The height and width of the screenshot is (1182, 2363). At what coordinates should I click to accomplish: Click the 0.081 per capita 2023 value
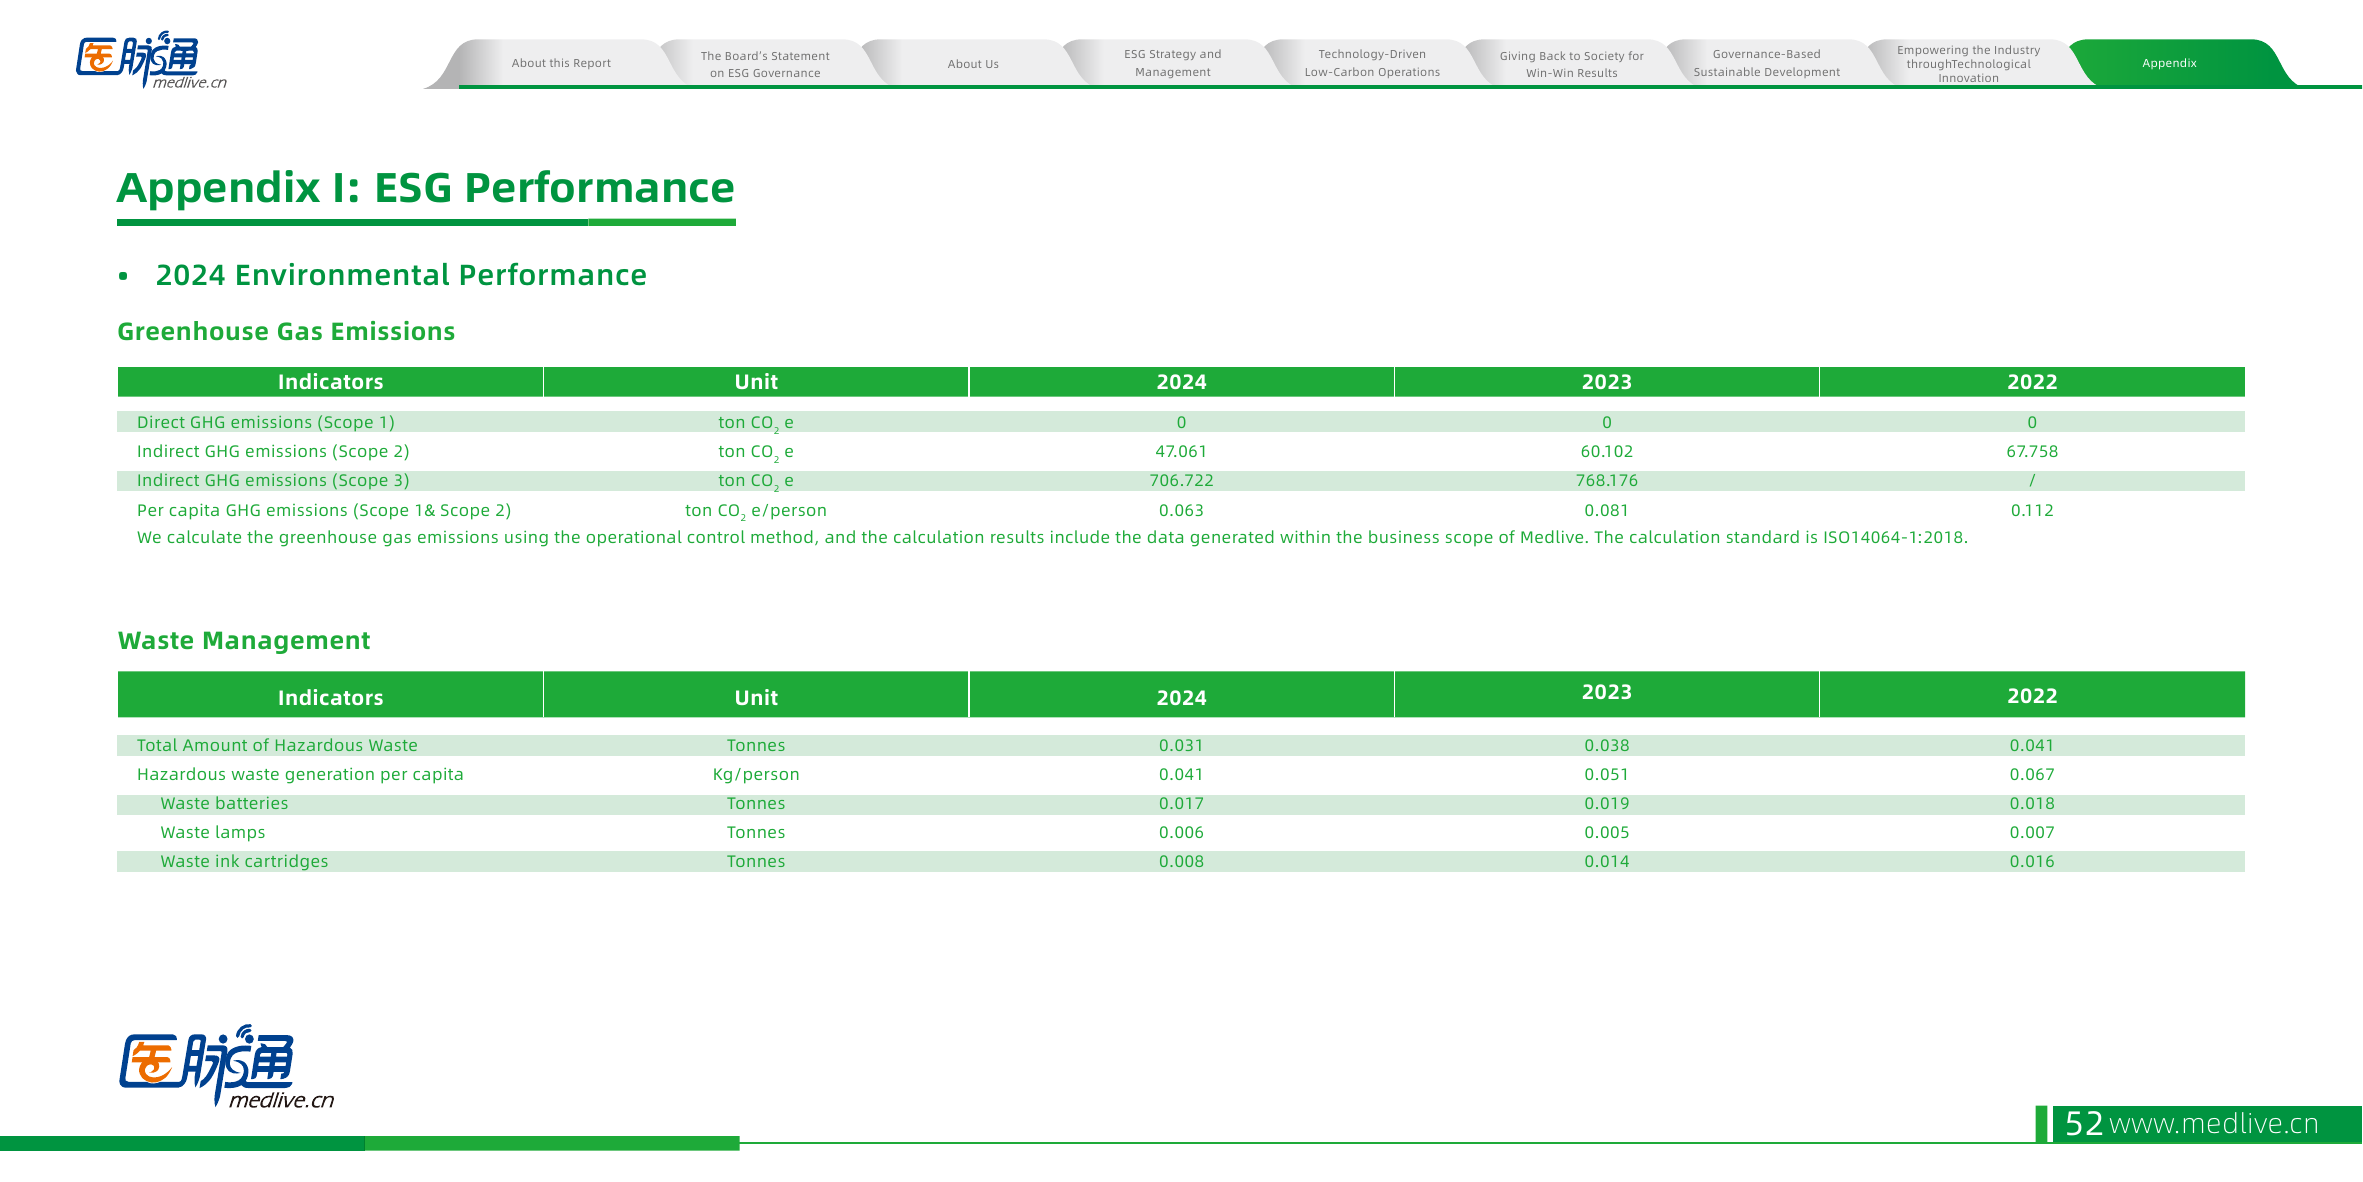pos(1606,511)
